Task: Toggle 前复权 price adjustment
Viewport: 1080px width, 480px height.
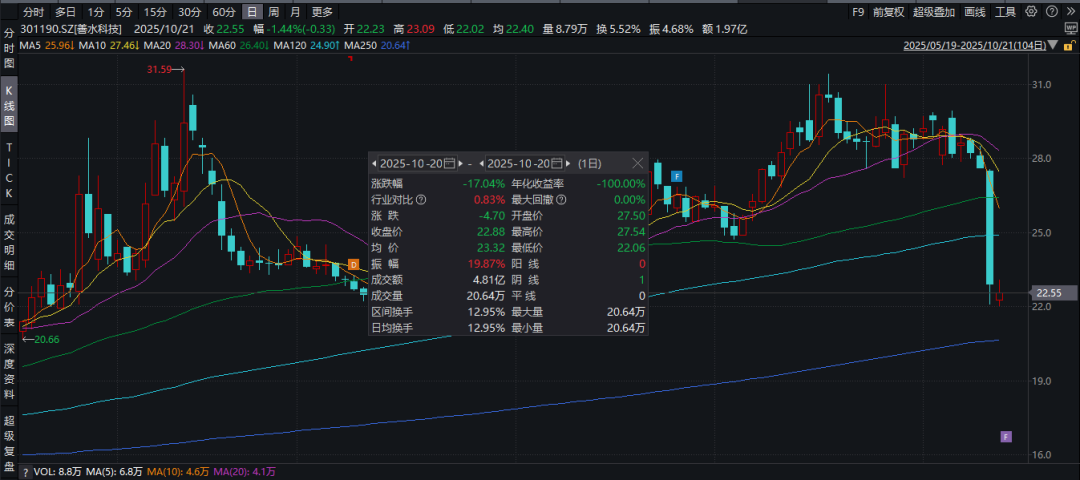Action: [x=887, y=12]
